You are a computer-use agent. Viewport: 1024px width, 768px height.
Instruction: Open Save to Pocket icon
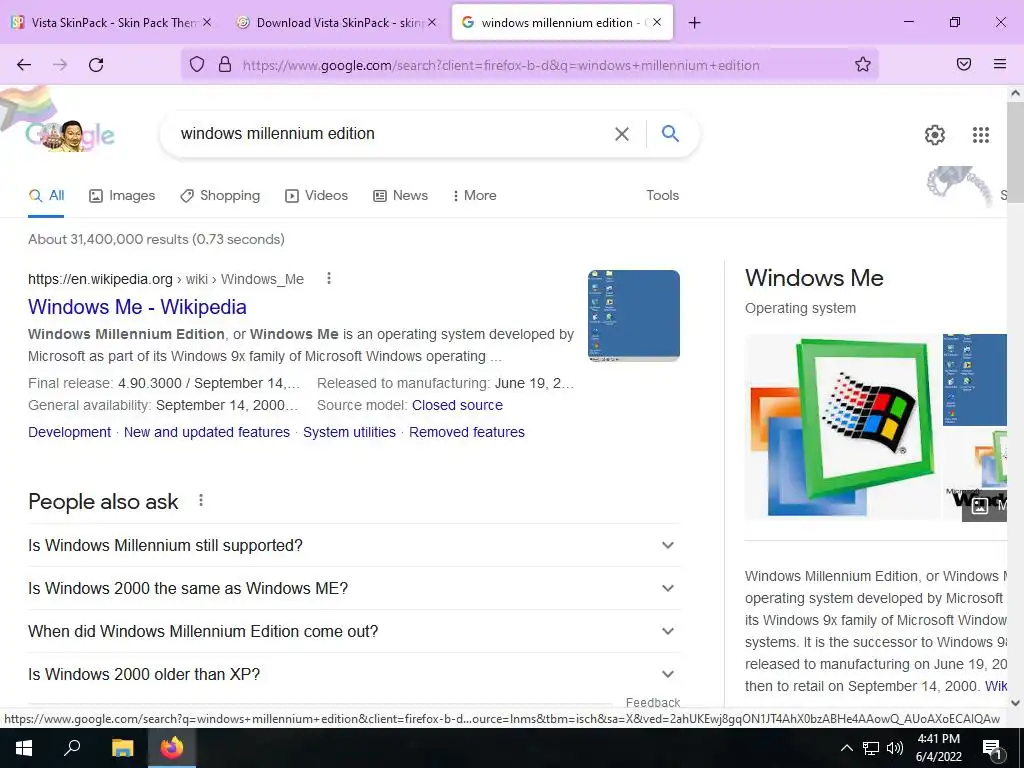tap(964, 64)
